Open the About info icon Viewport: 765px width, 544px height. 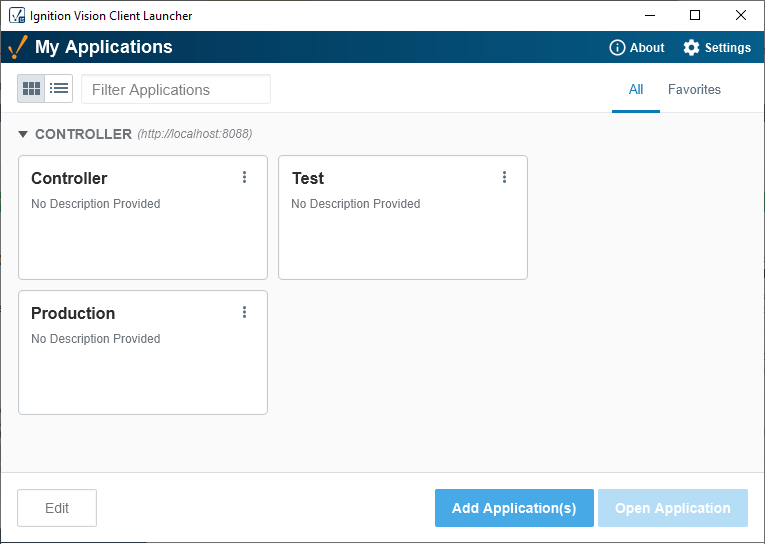[617, 48]
